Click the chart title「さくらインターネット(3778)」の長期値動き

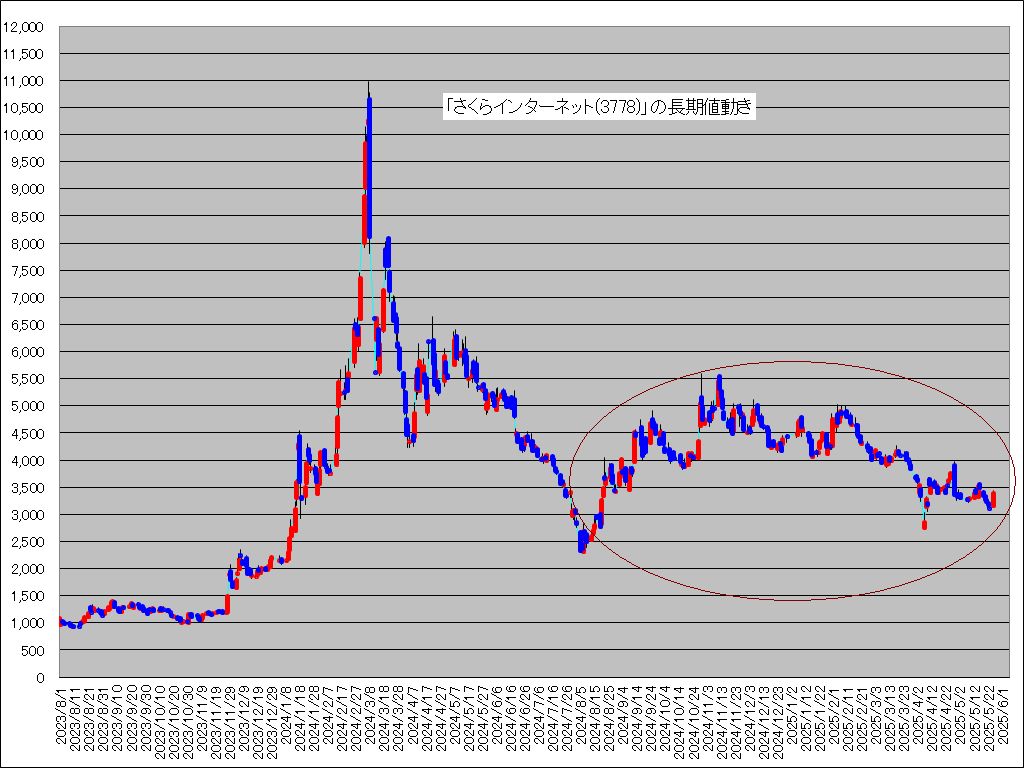599,107
